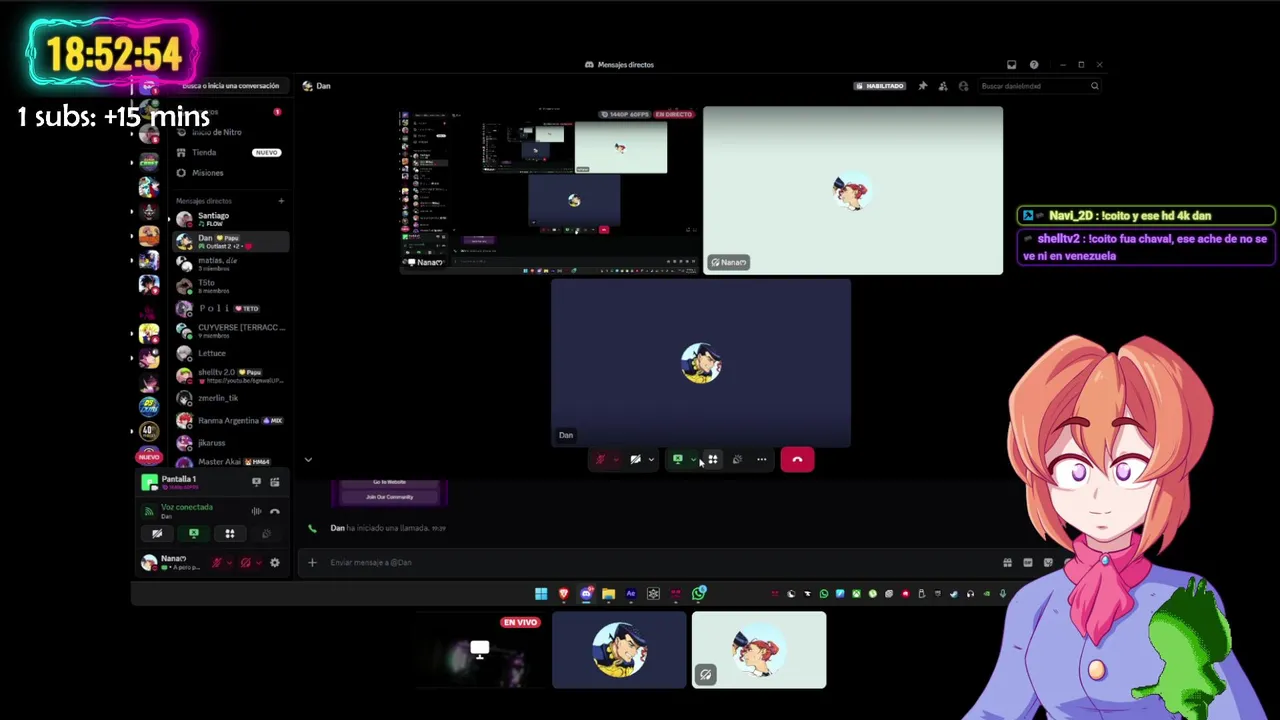The image size is (1280, 720).
Task: Create new direct message plus icon
Action: (x=281, y=201)
